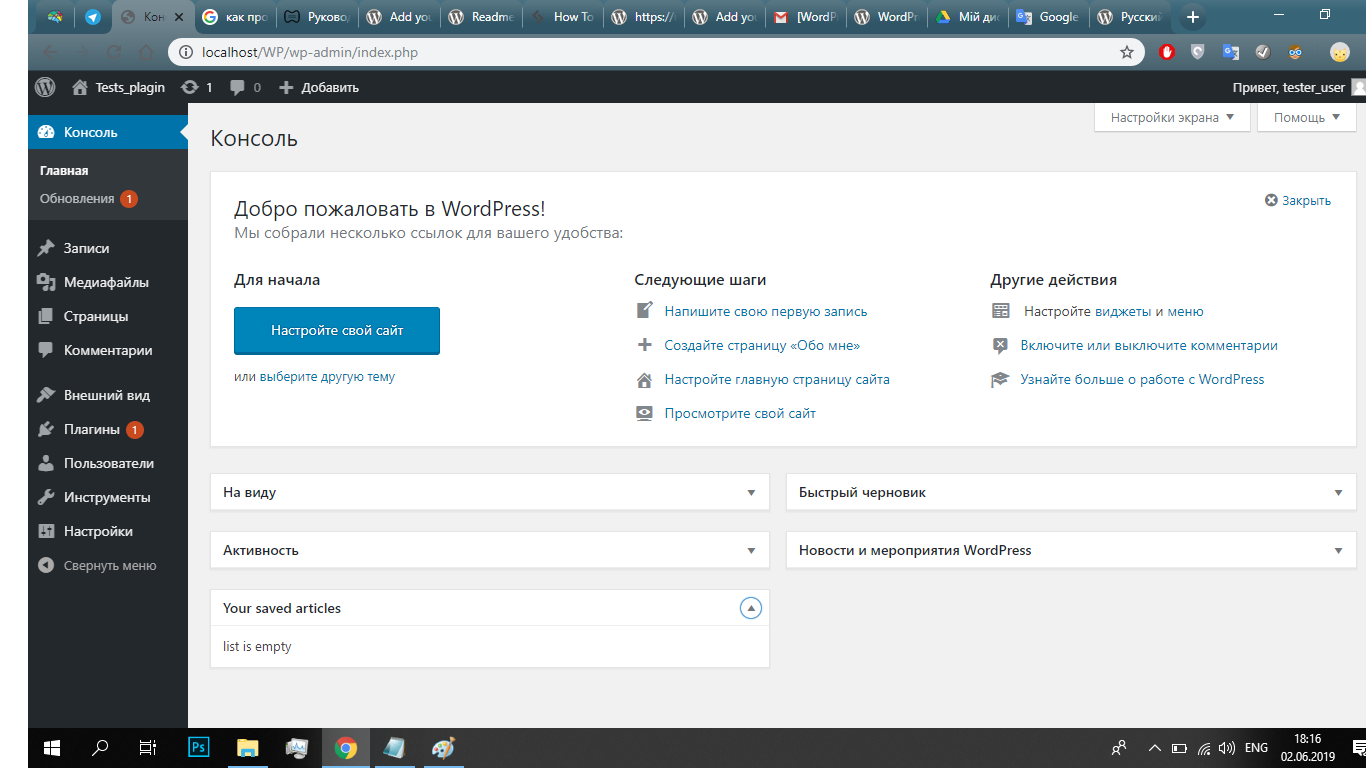Open Task View on the taskbar
1366x768 pixels.
[x=147, y=747]
